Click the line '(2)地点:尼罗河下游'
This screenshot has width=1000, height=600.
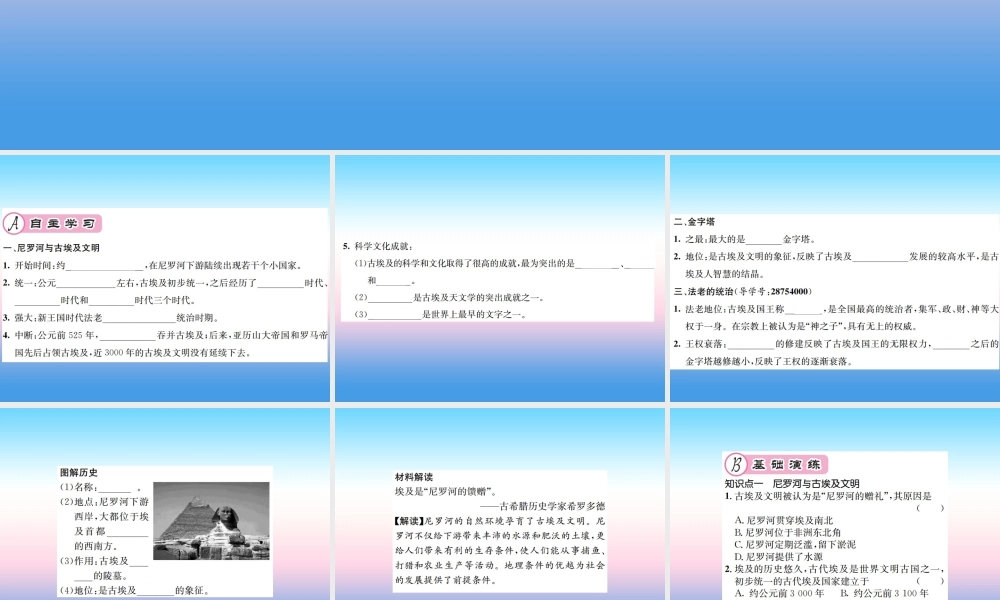104,502
